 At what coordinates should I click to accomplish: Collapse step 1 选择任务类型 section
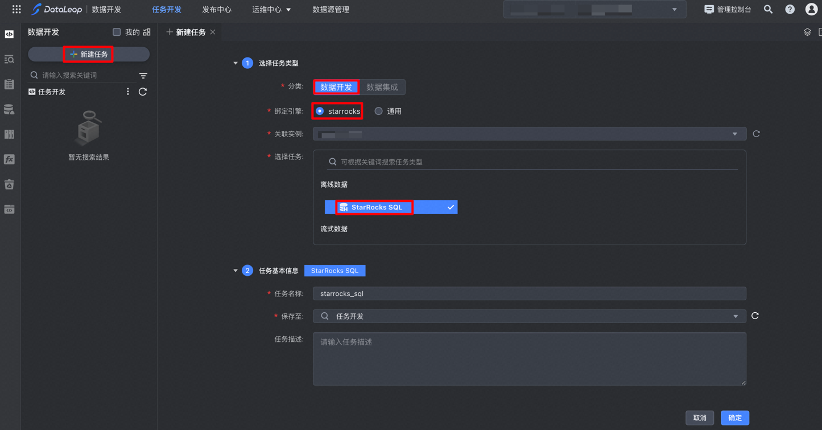point(235,63)
